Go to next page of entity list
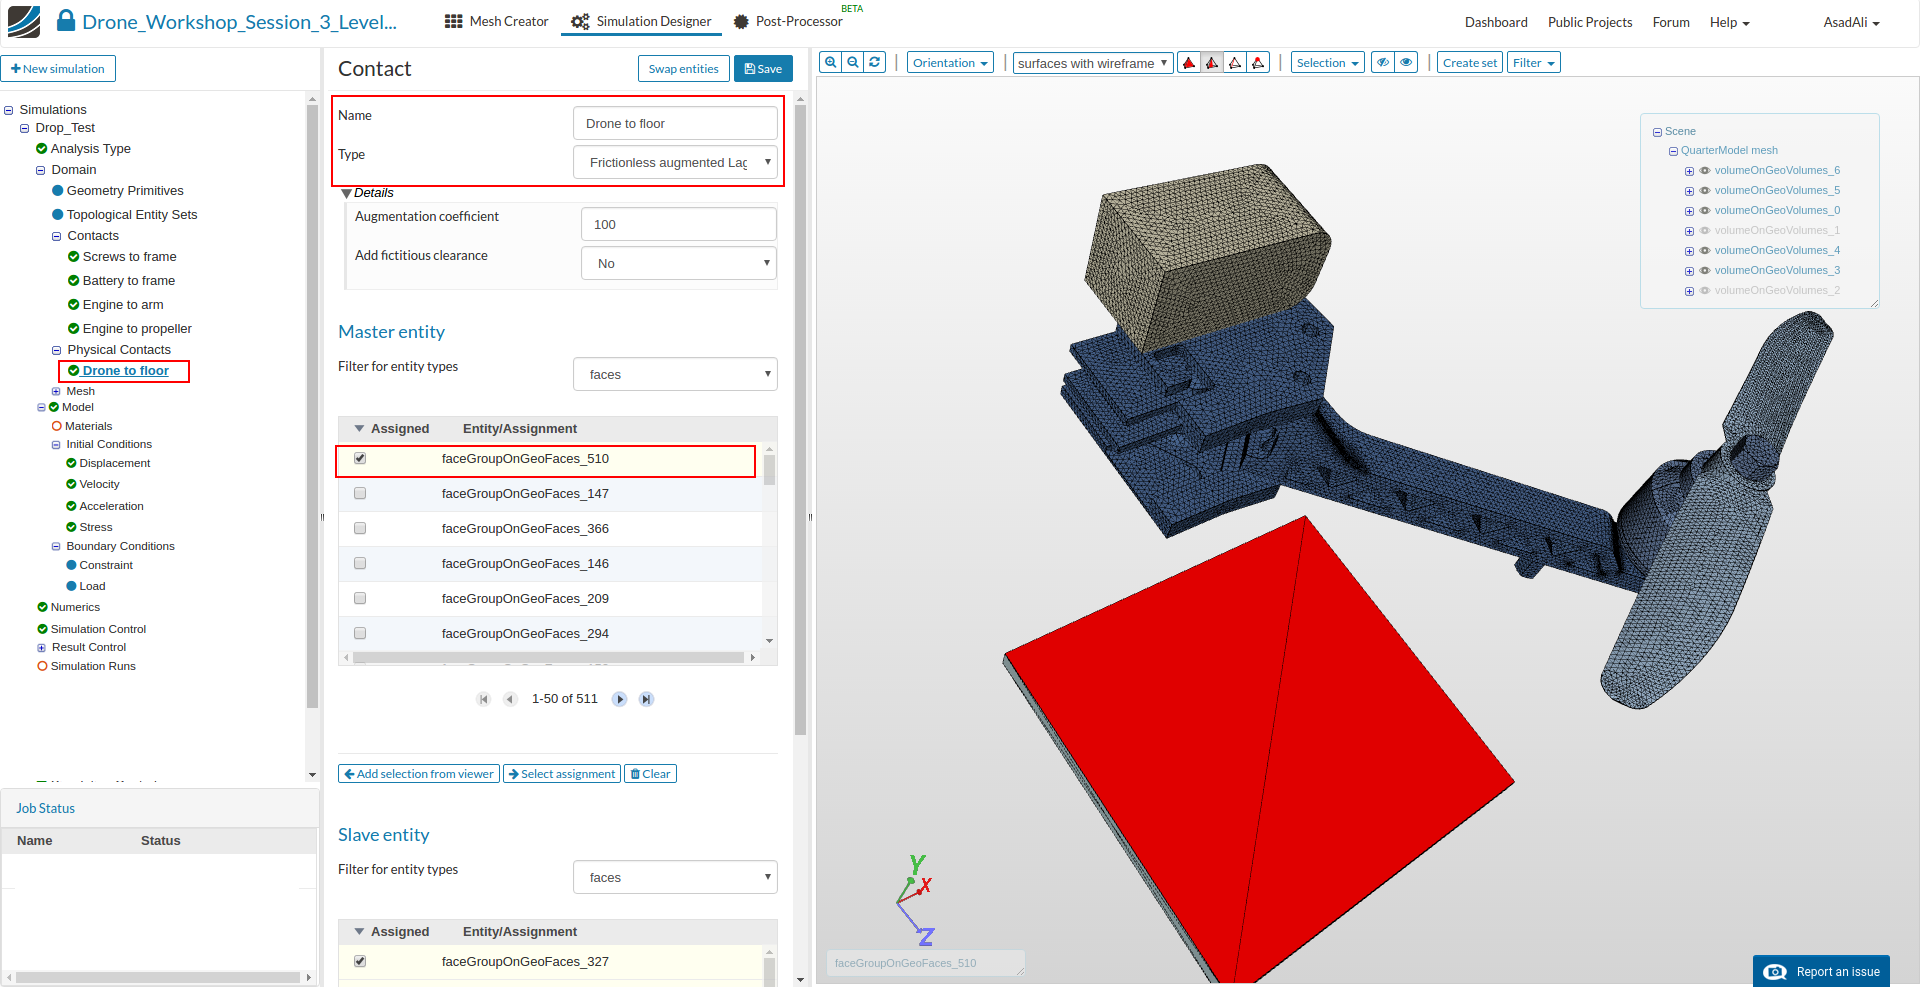Viewport: 1920px width, 987px height. (x=620, y=699)
